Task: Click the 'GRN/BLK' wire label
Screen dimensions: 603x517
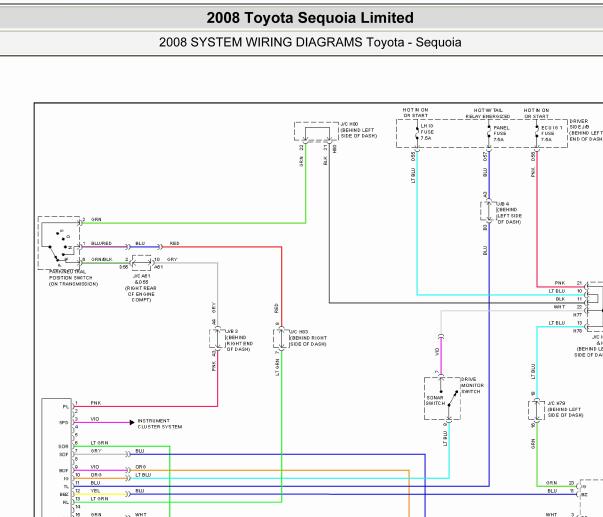Action: tap(101, 259)
